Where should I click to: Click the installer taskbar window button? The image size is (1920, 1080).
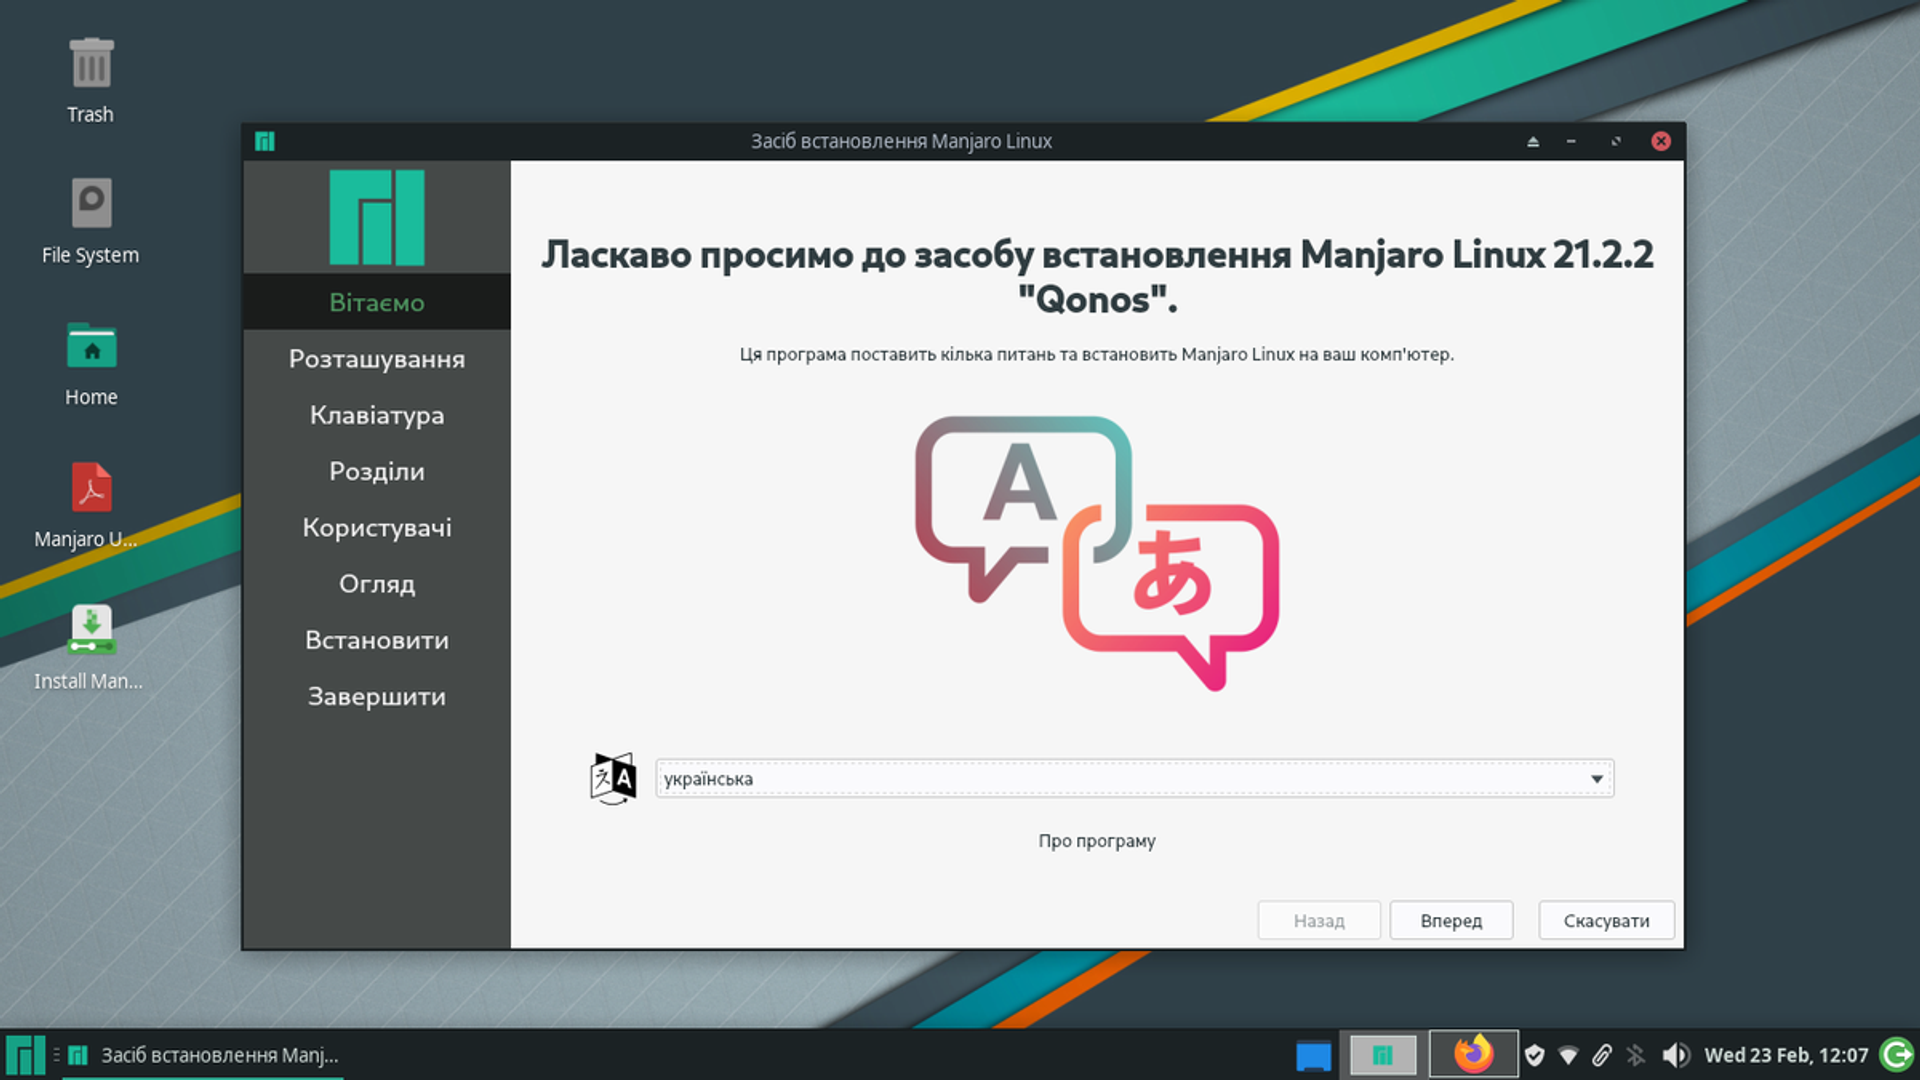[x=203, y=1055]
